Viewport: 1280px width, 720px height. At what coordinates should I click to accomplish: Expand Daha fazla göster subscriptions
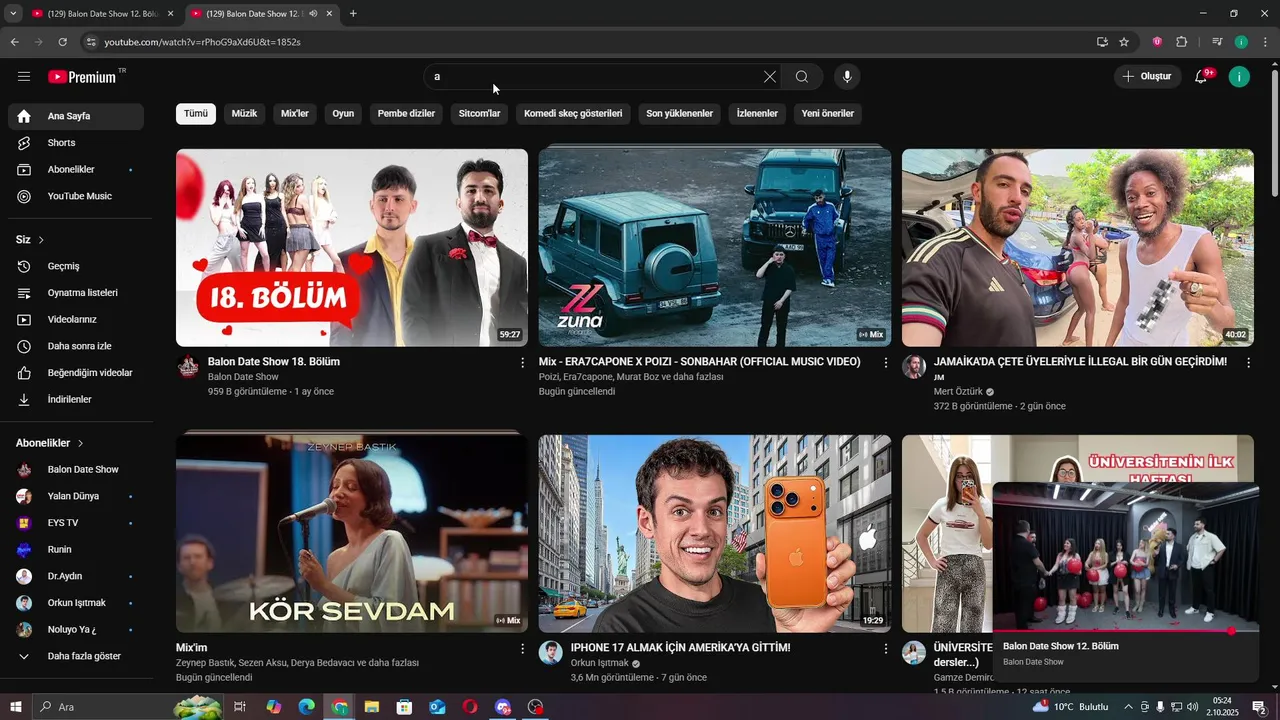(x=76, y=656)
